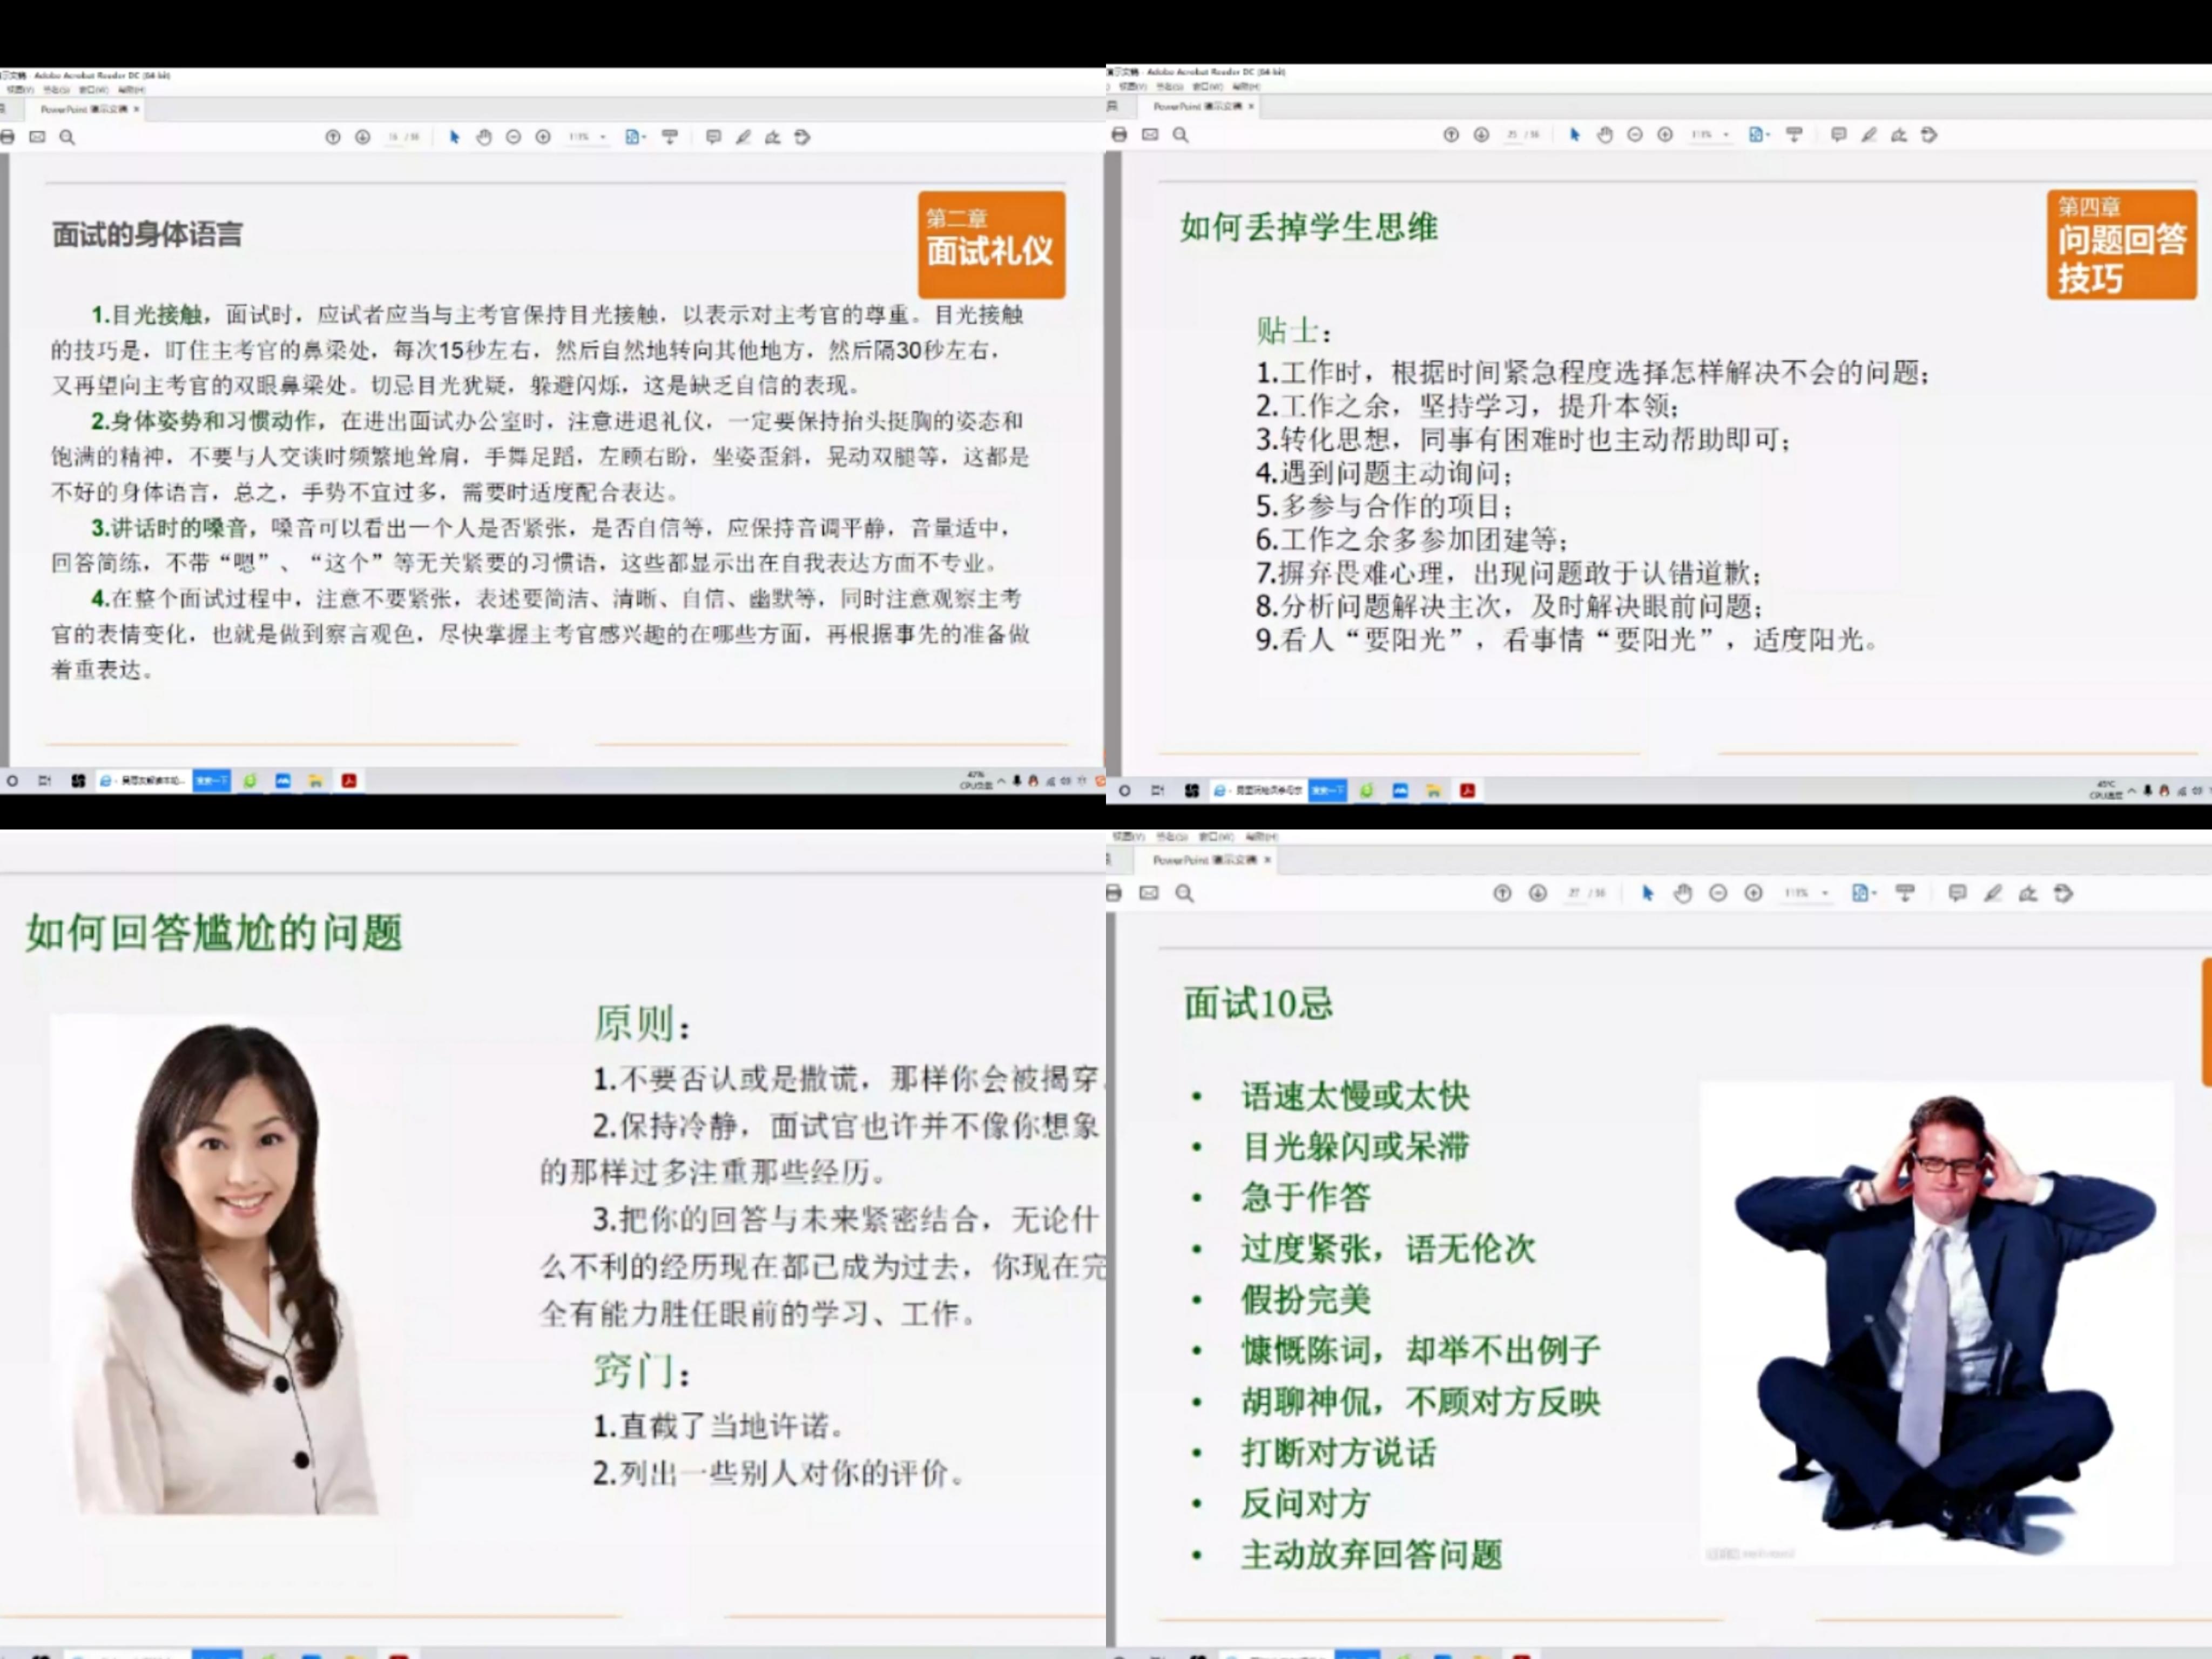This screenshot has height=1659, width=2212.
Task: Click the print icon in the 面试礼仪 window
Action: [7, 137]
